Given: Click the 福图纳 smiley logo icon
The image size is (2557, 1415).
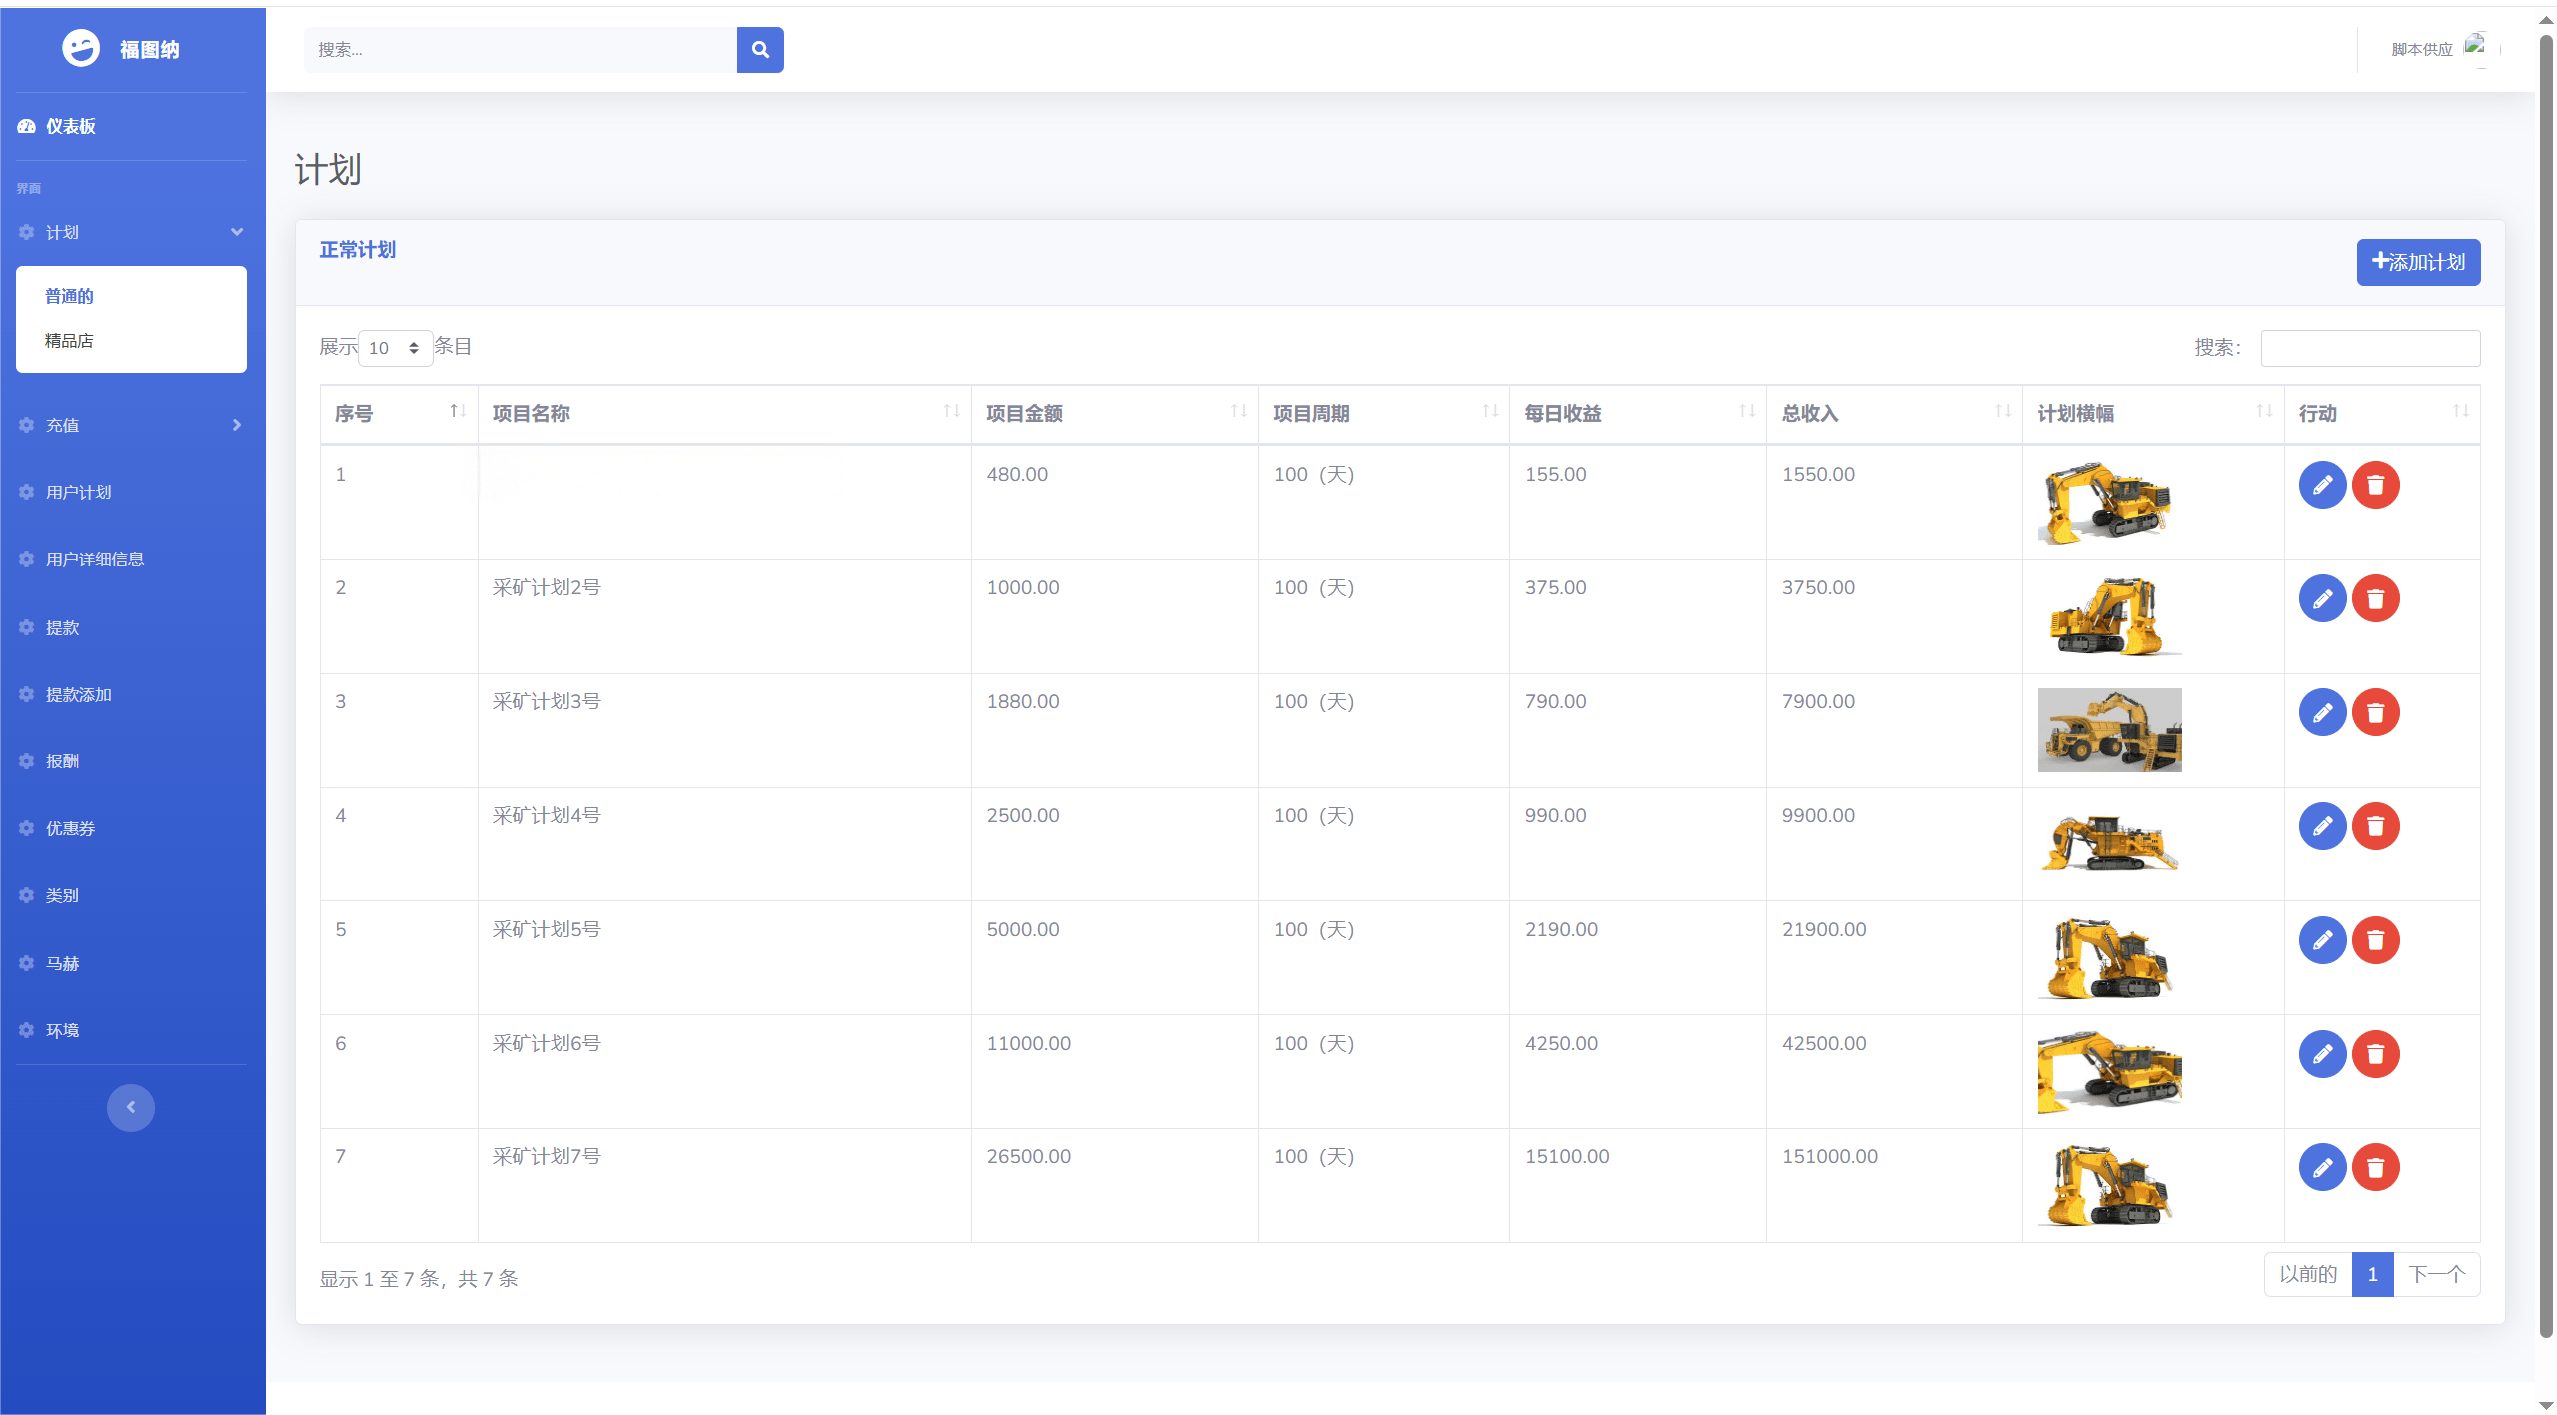Looking at the screenshot, I should [81, 48].
